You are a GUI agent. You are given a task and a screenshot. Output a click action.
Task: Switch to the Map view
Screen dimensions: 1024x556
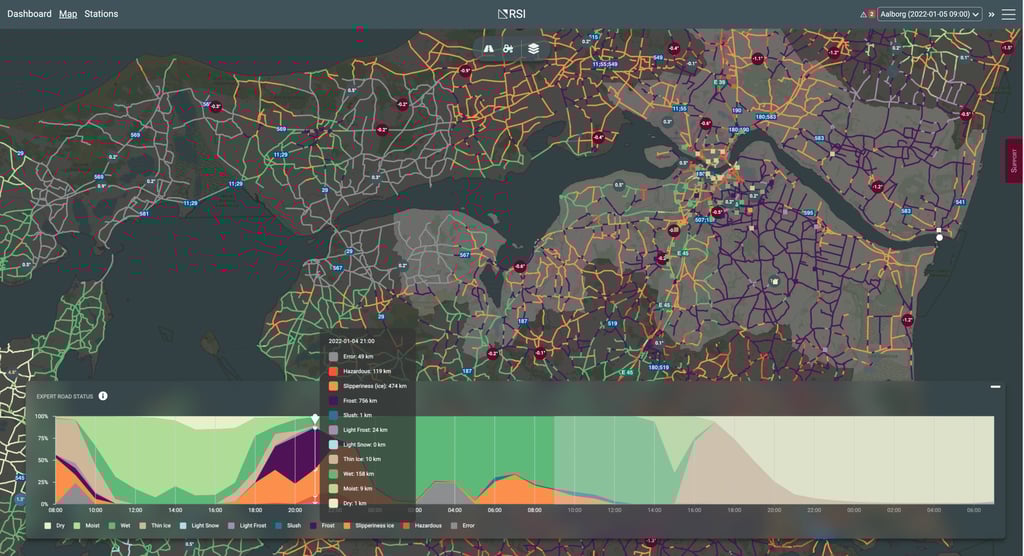point(68,14)
